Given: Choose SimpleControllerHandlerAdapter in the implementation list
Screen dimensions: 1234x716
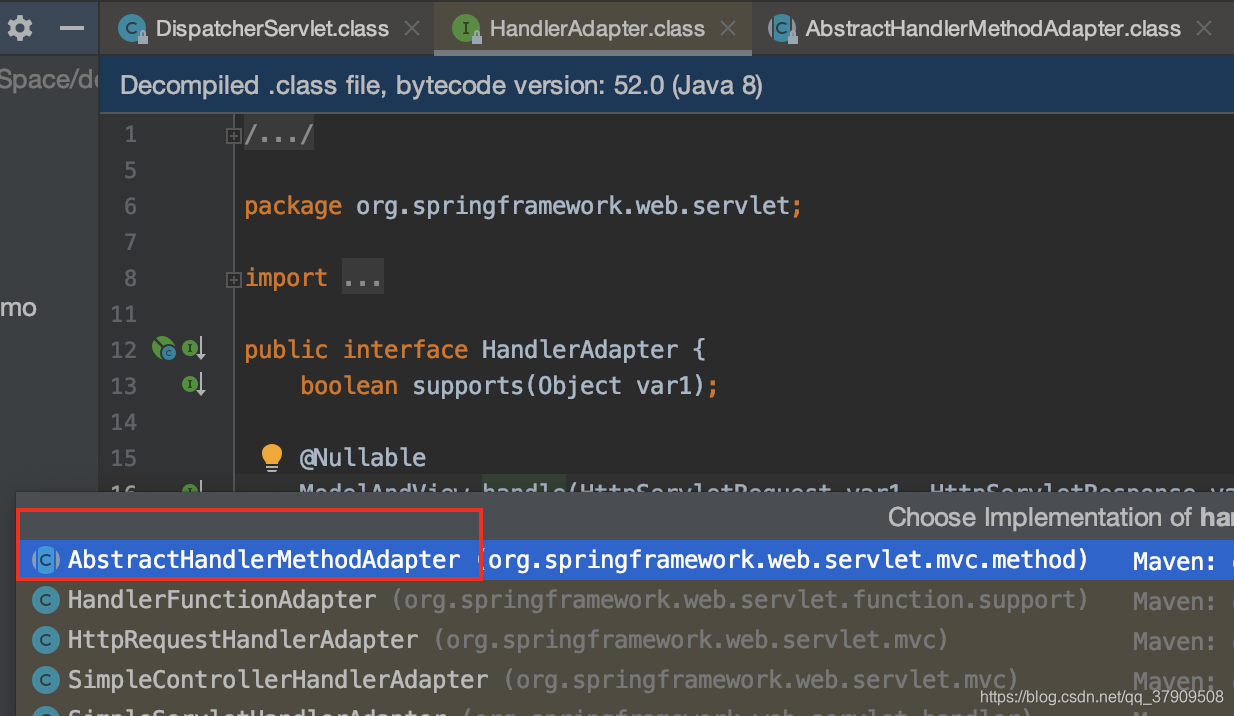Looking at the screenshot, I should (625, 680).
